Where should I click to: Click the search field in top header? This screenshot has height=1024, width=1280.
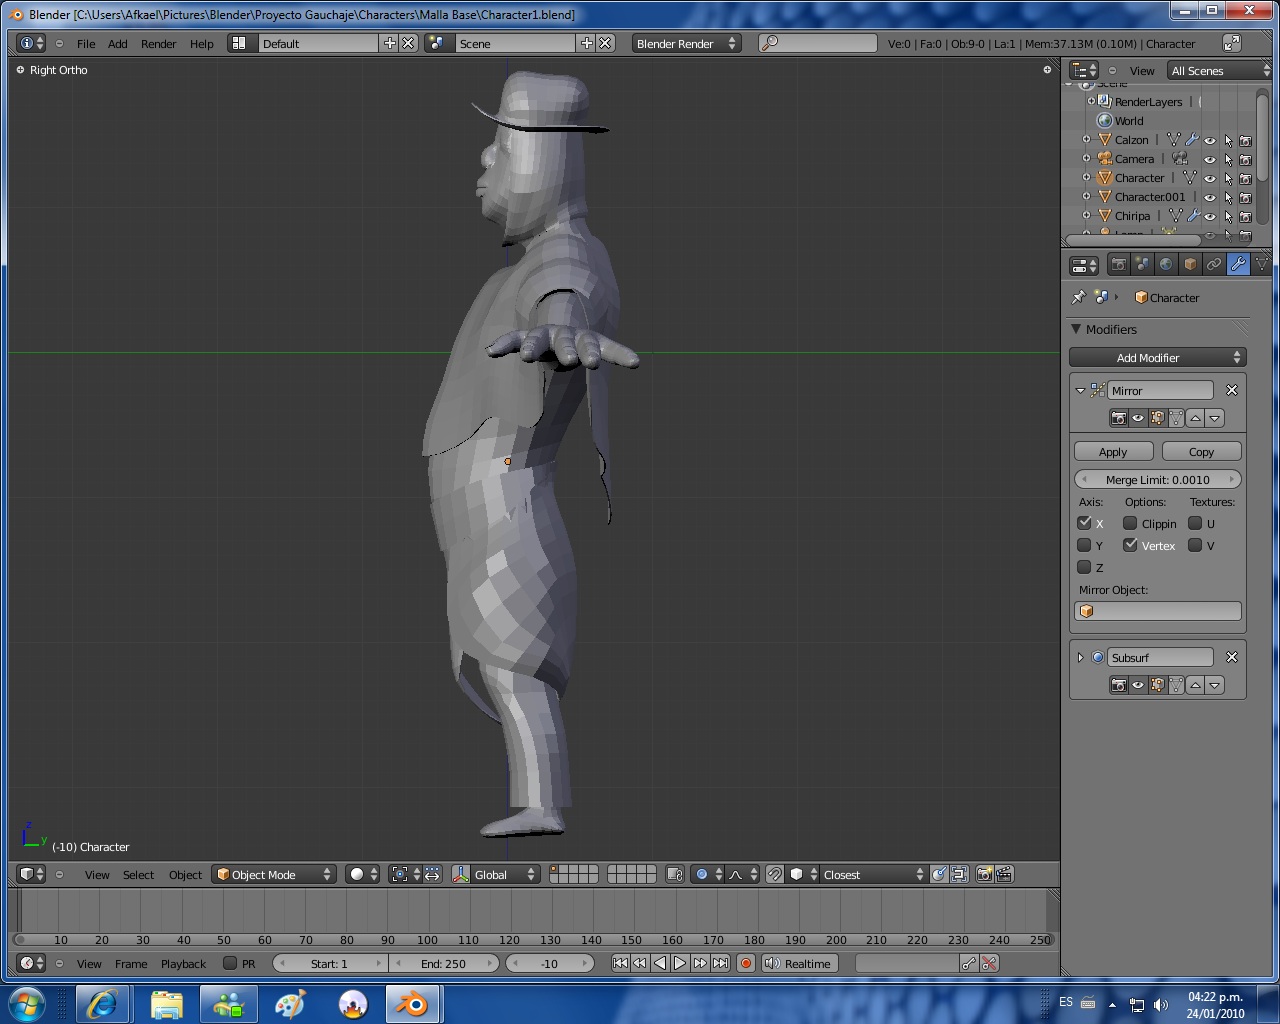pos(818,43)
